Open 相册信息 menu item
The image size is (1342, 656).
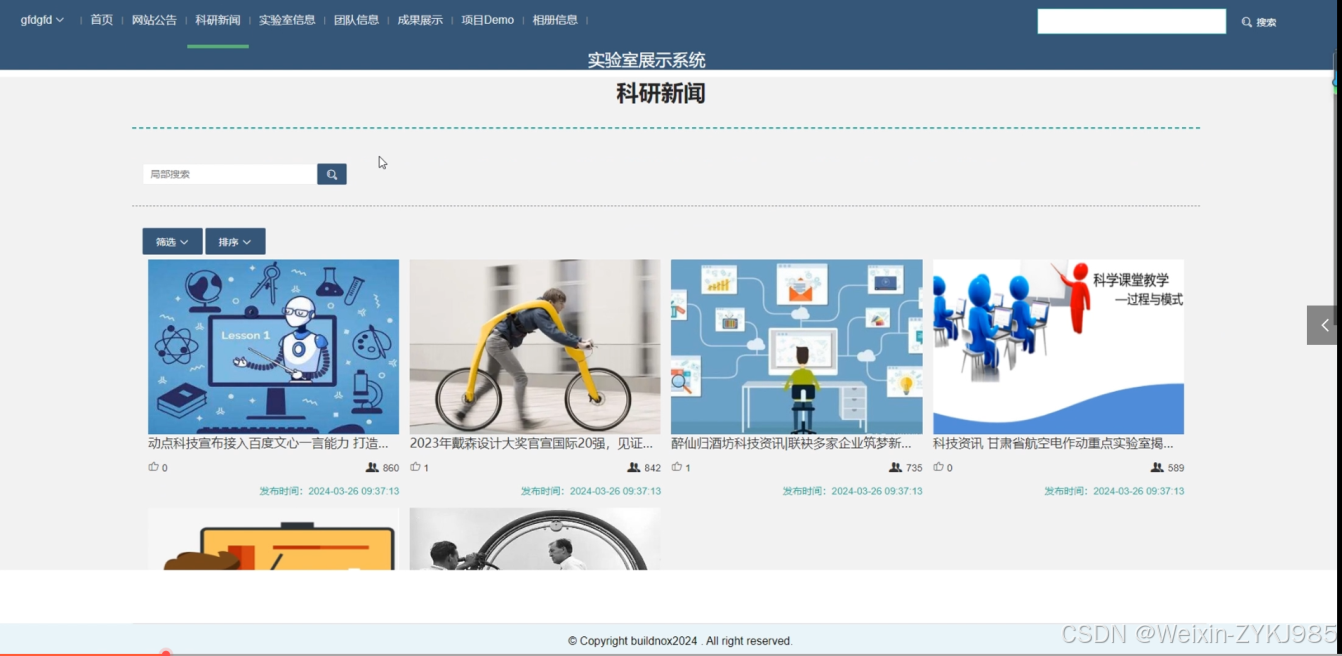[x=555, y=20]
